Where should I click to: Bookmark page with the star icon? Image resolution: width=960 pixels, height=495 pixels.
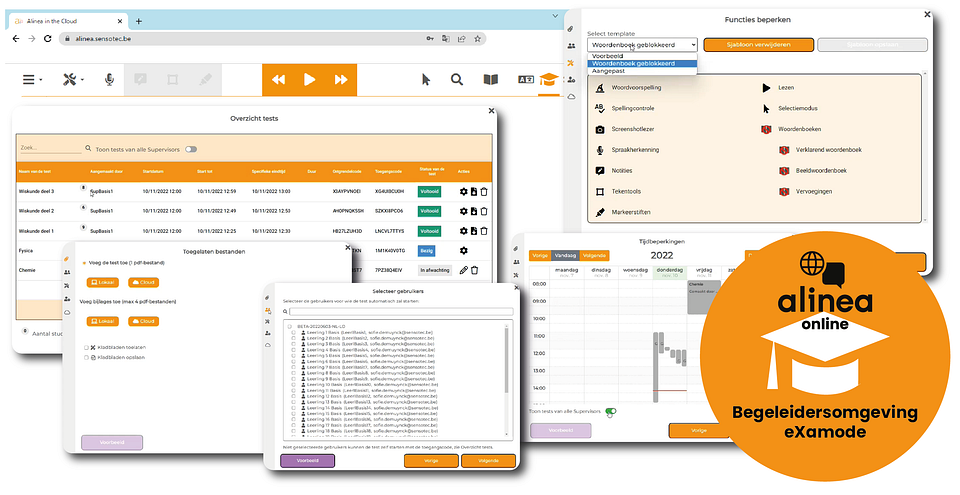(x=477, y=39)
